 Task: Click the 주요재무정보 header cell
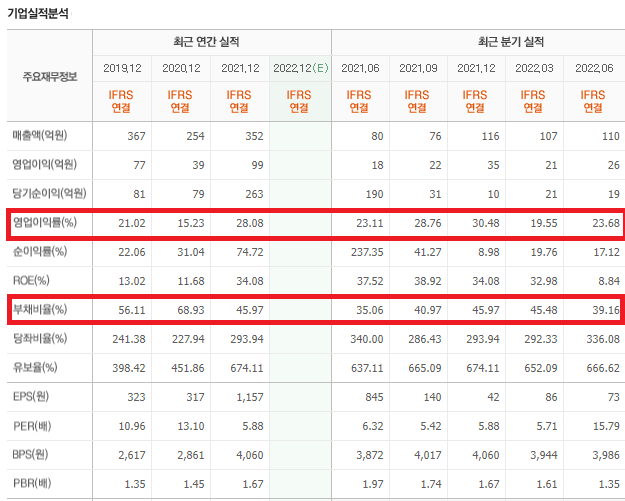click(50, 76)
